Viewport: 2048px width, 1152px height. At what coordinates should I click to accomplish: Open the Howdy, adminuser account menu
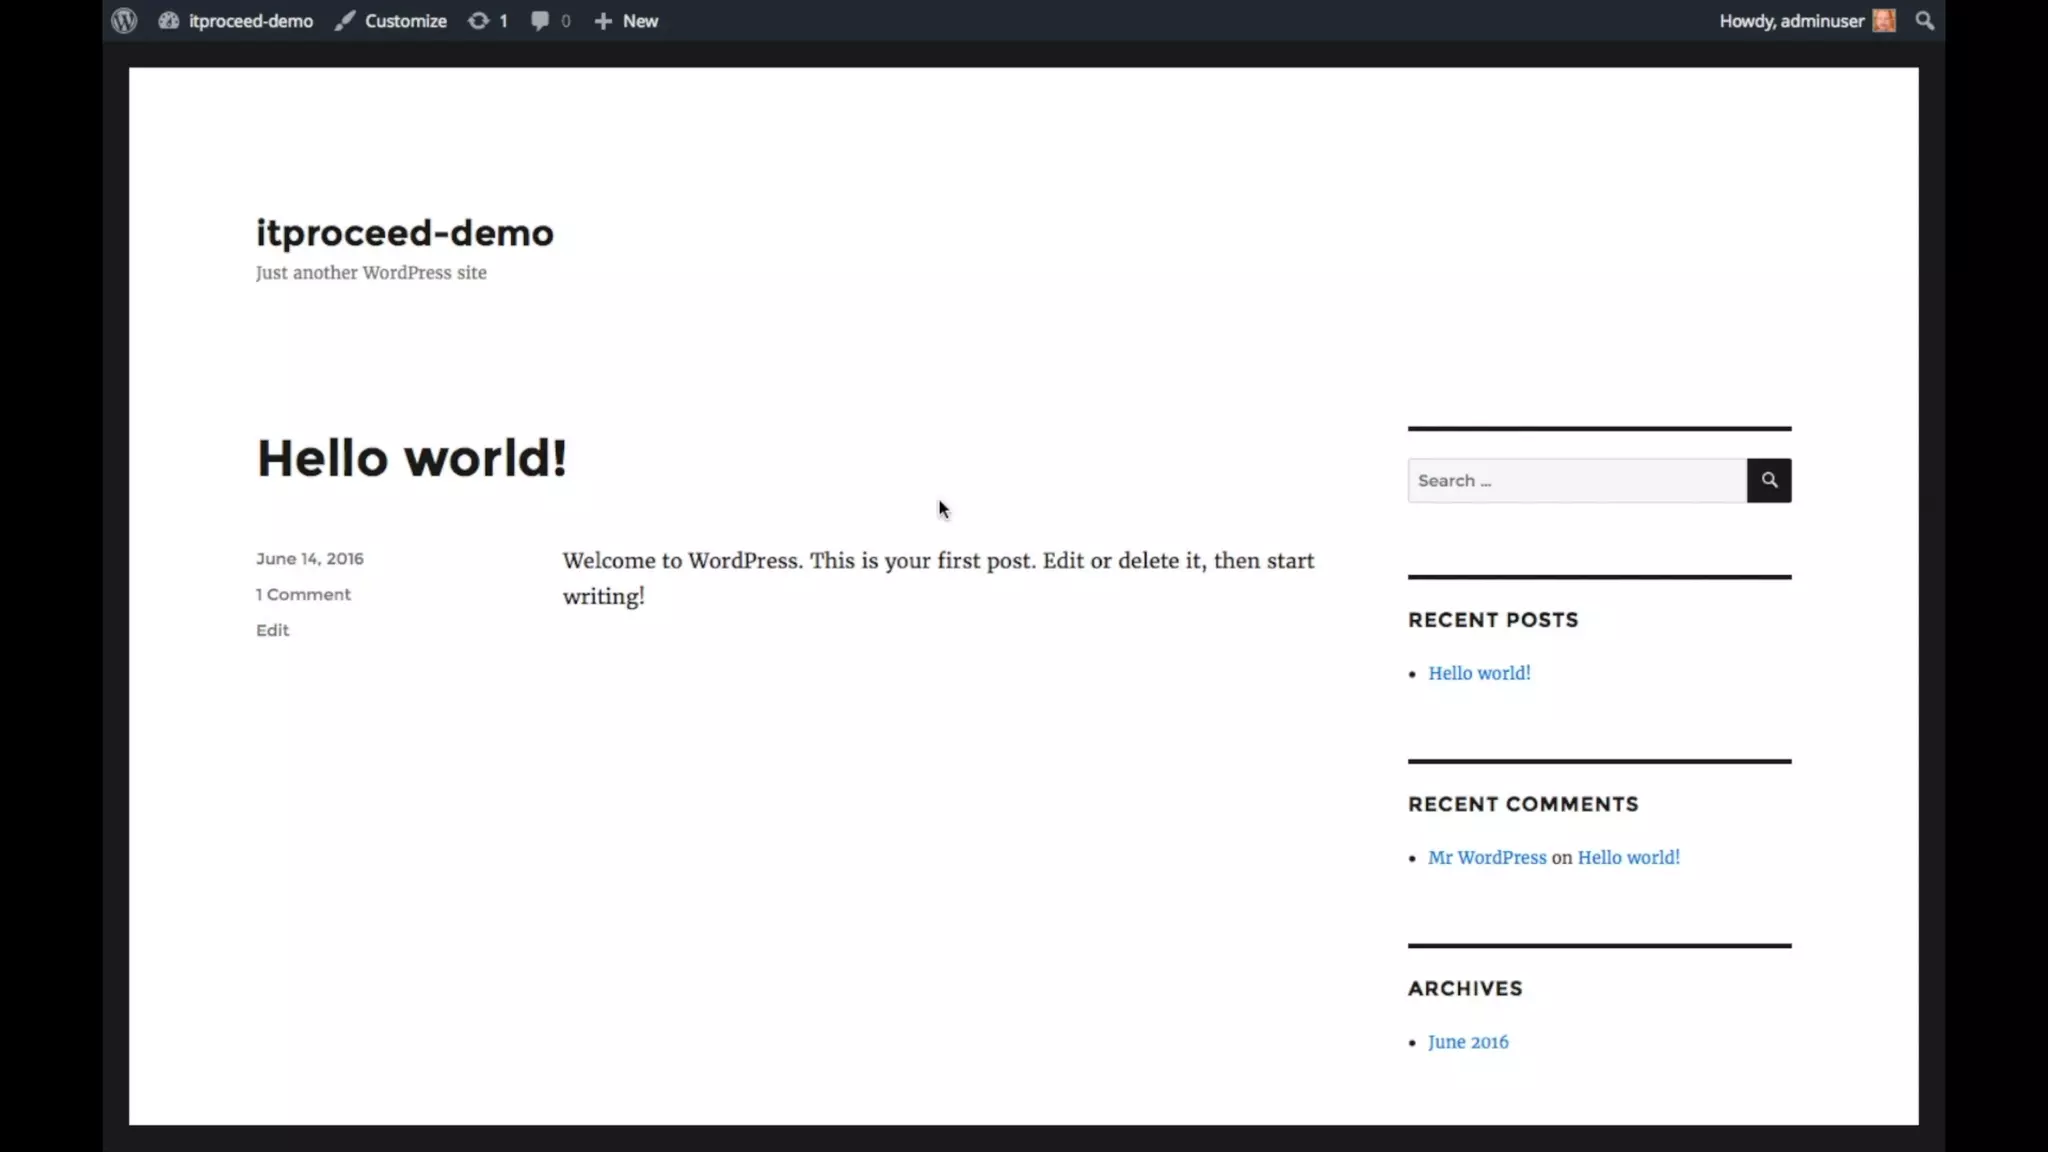[x=1790, y=20]
